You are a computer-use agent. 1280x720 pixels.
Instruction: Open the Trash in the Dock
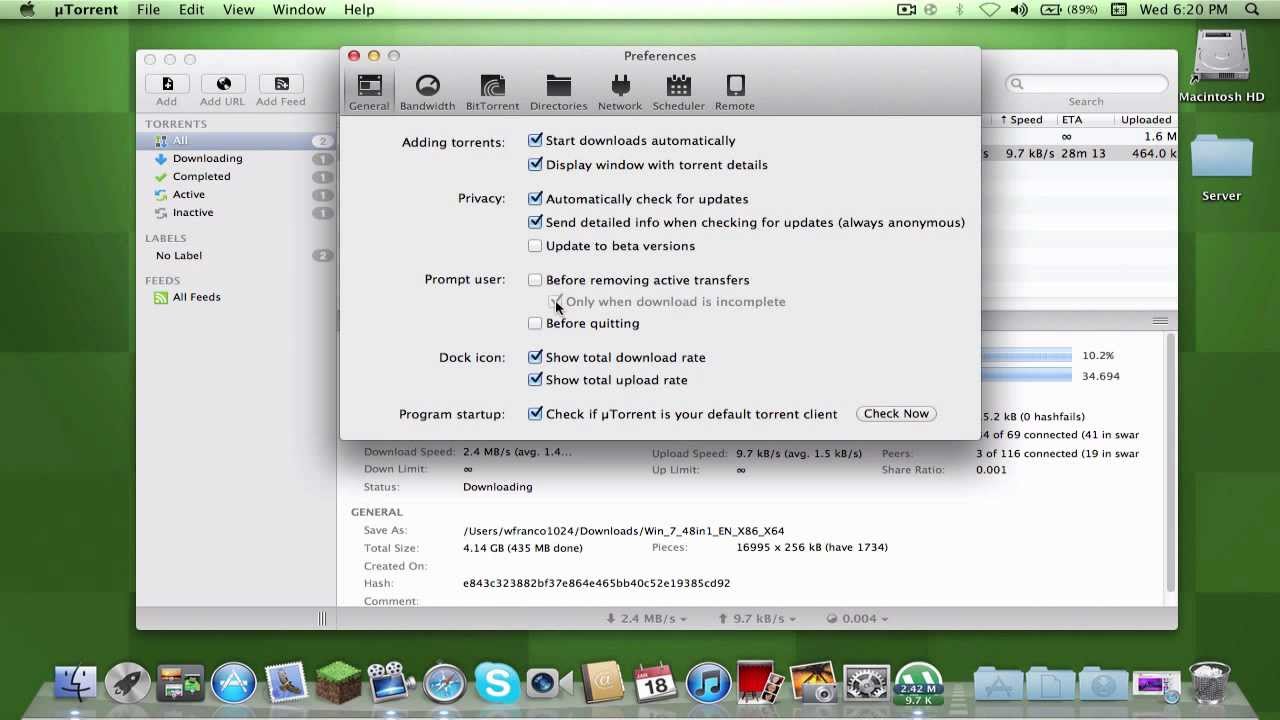1209,683
